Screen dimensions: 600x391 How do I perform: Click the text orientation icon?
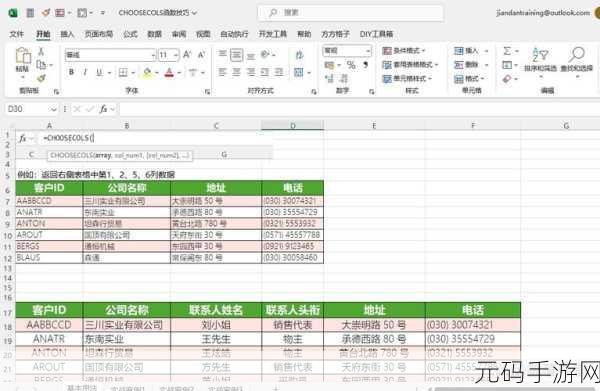(x=266, y=55)
